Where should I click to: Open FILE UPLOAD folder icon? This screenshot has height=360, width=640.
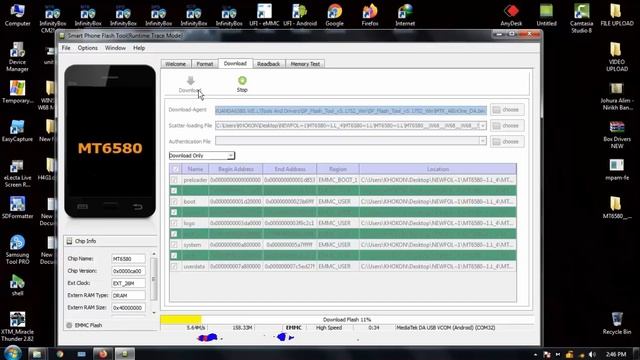click(617, 15)
